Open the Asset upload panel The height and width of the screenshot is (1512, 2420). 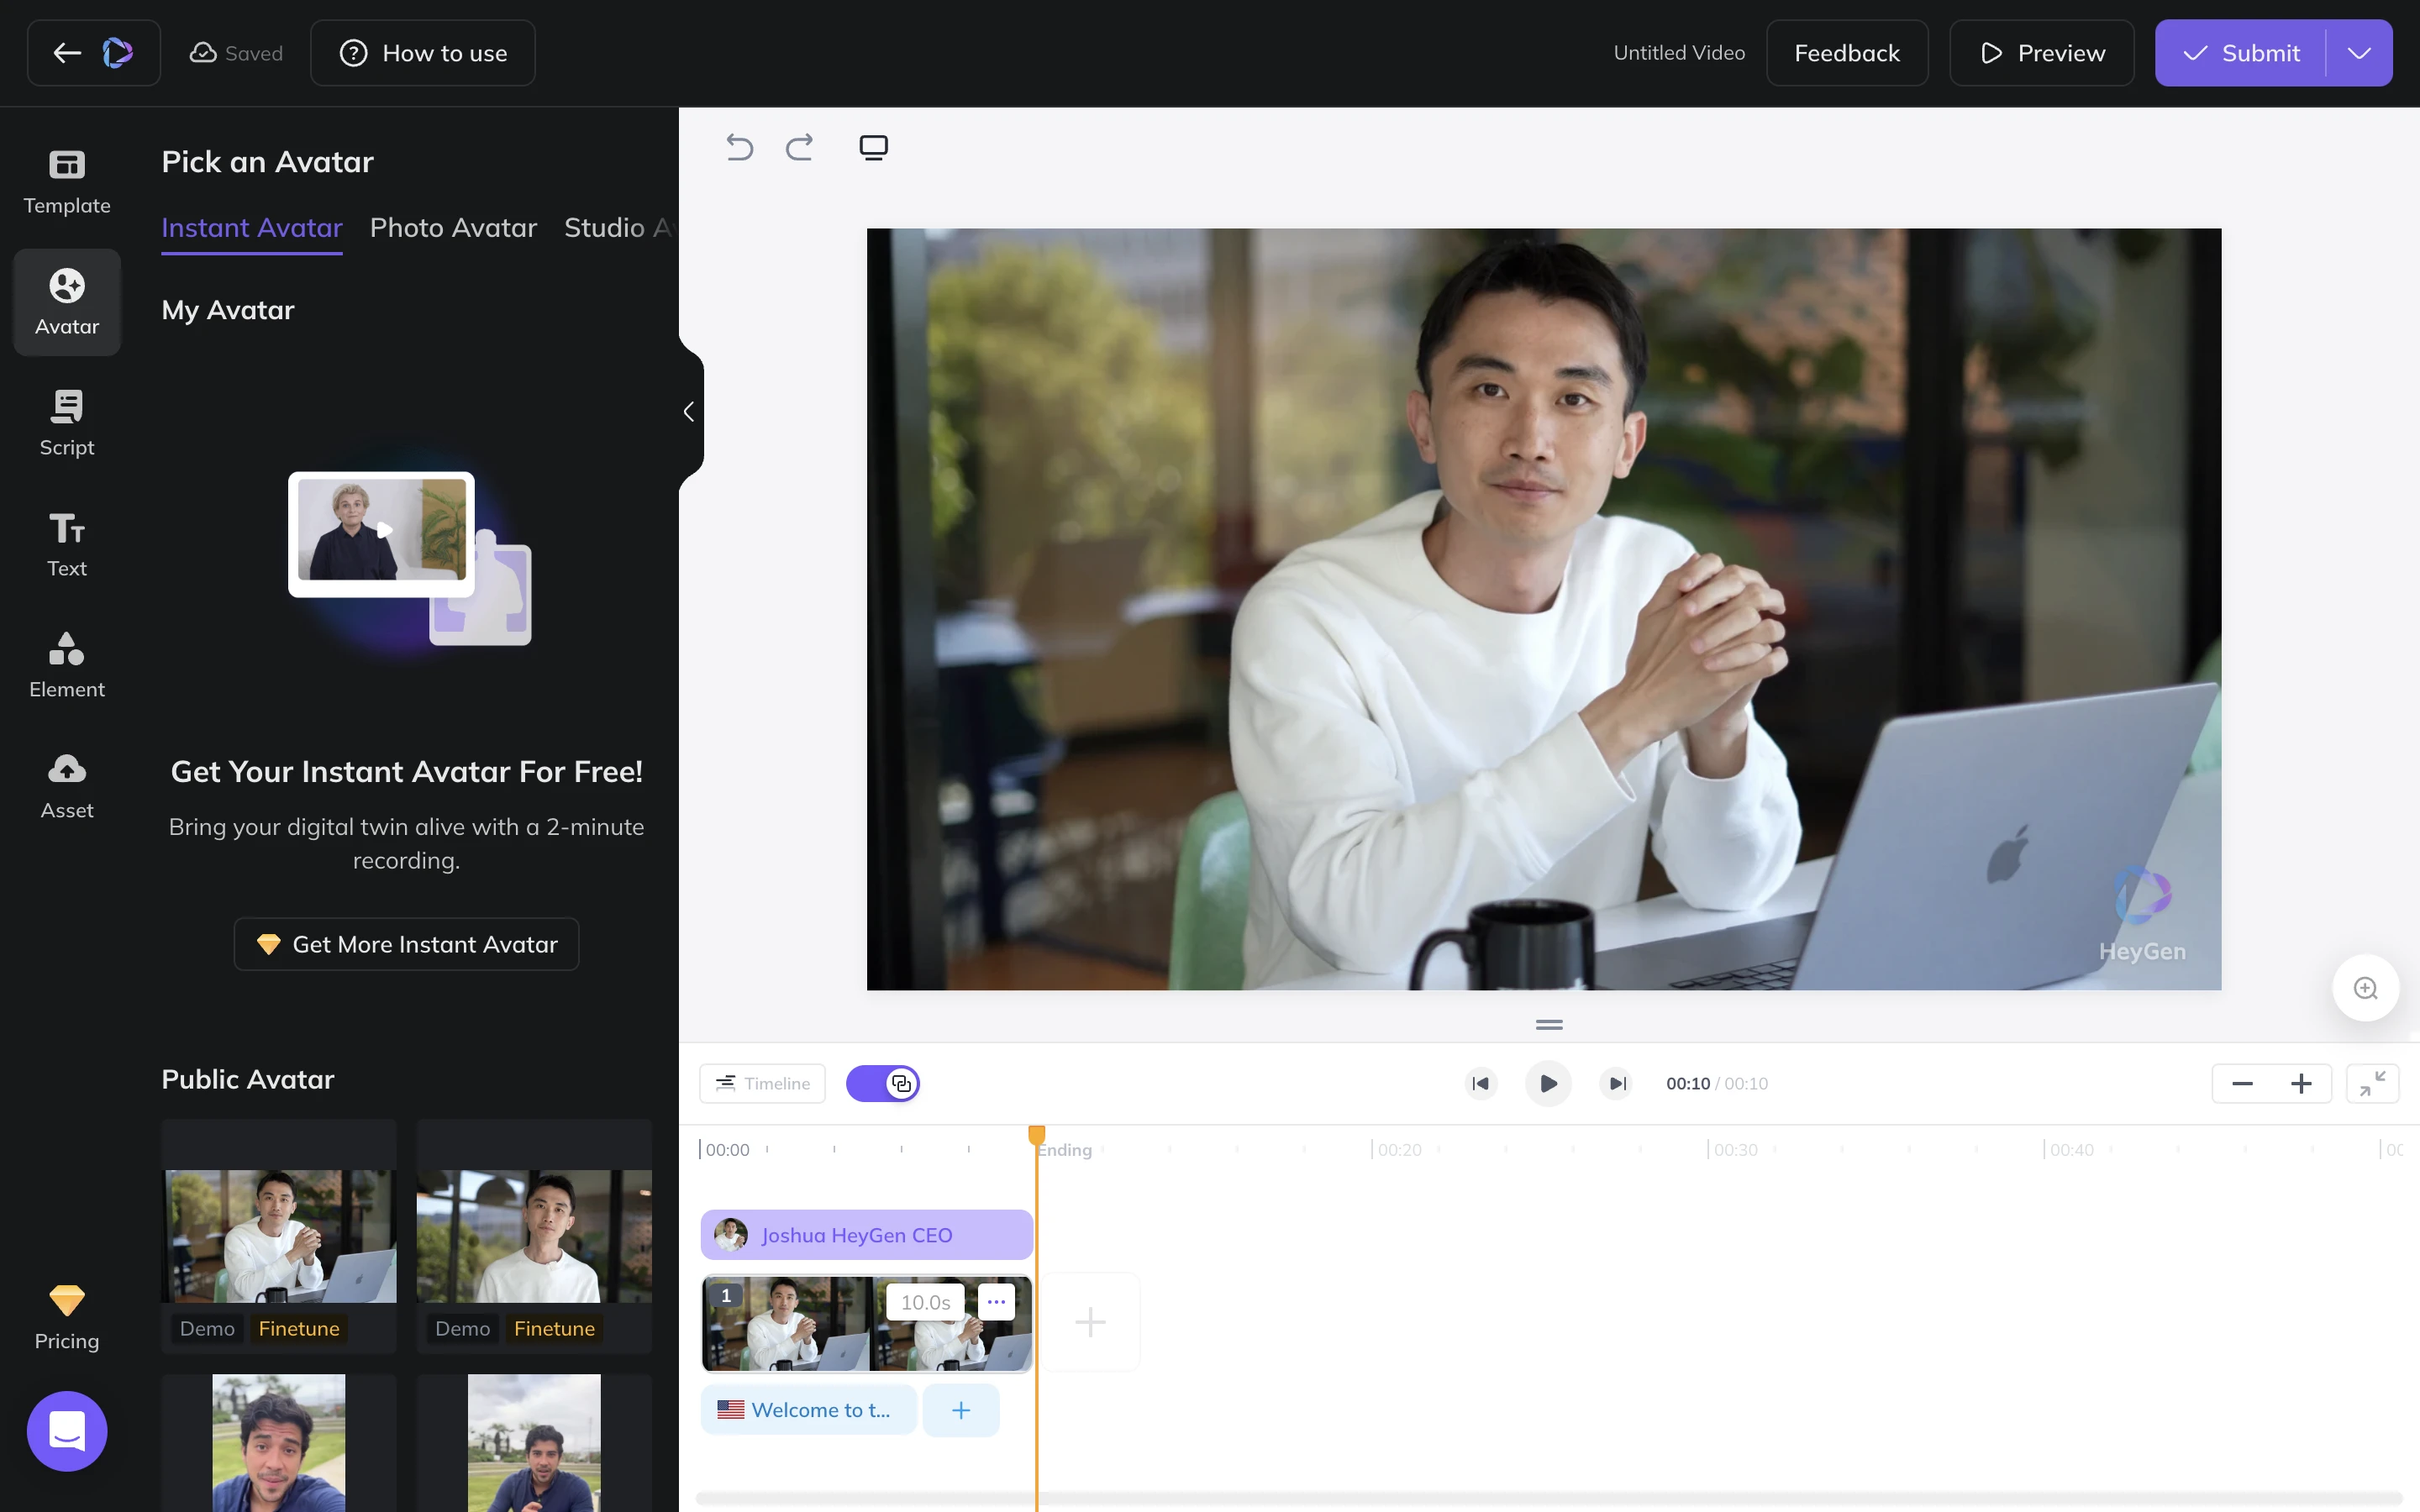point(67,786)
